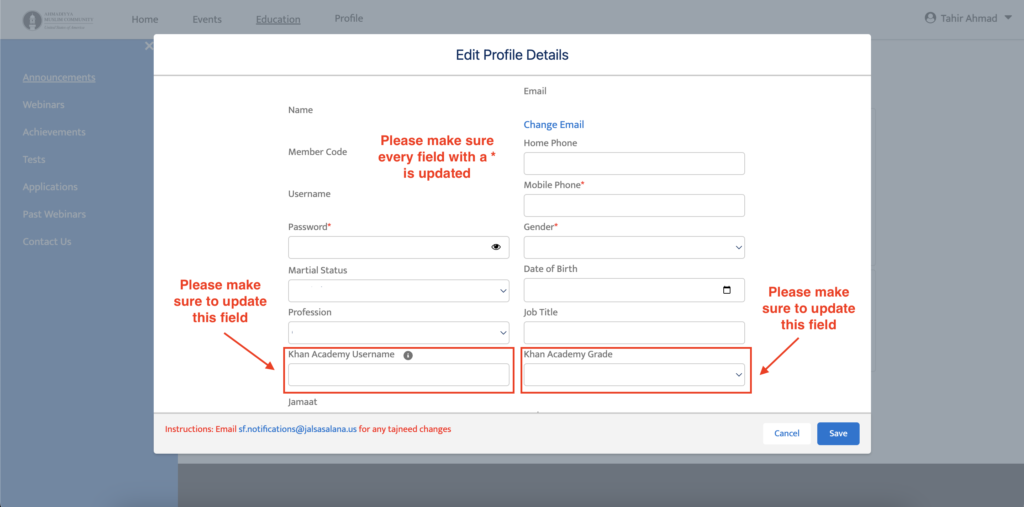Click the sf.notifications@jalsasalana.us email link
1024x507 pixels.
tap(297, 430)
